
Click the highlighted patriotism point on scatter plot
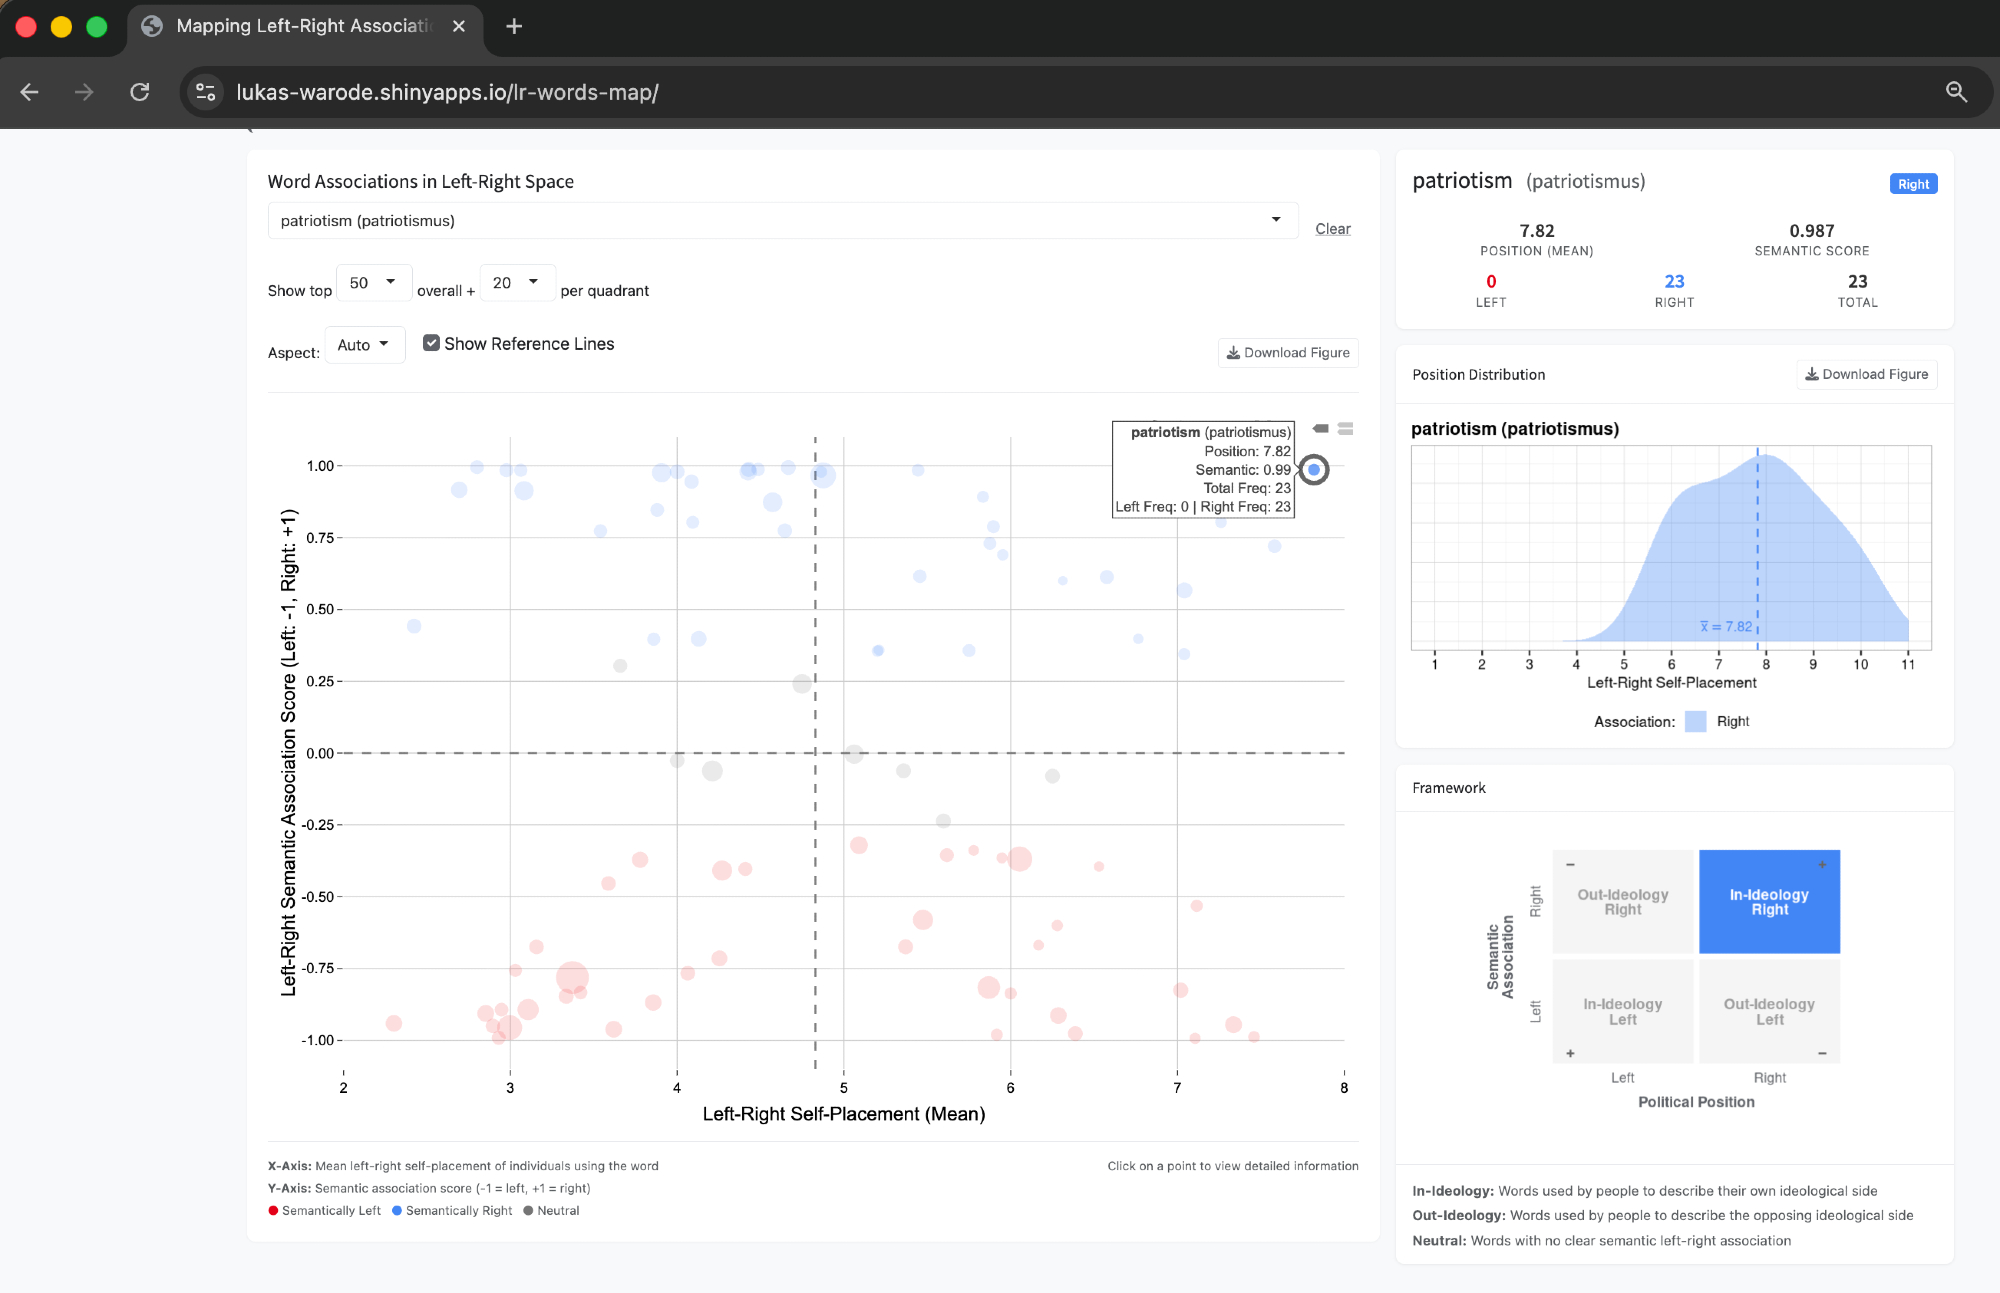(x=1314, y=470)
